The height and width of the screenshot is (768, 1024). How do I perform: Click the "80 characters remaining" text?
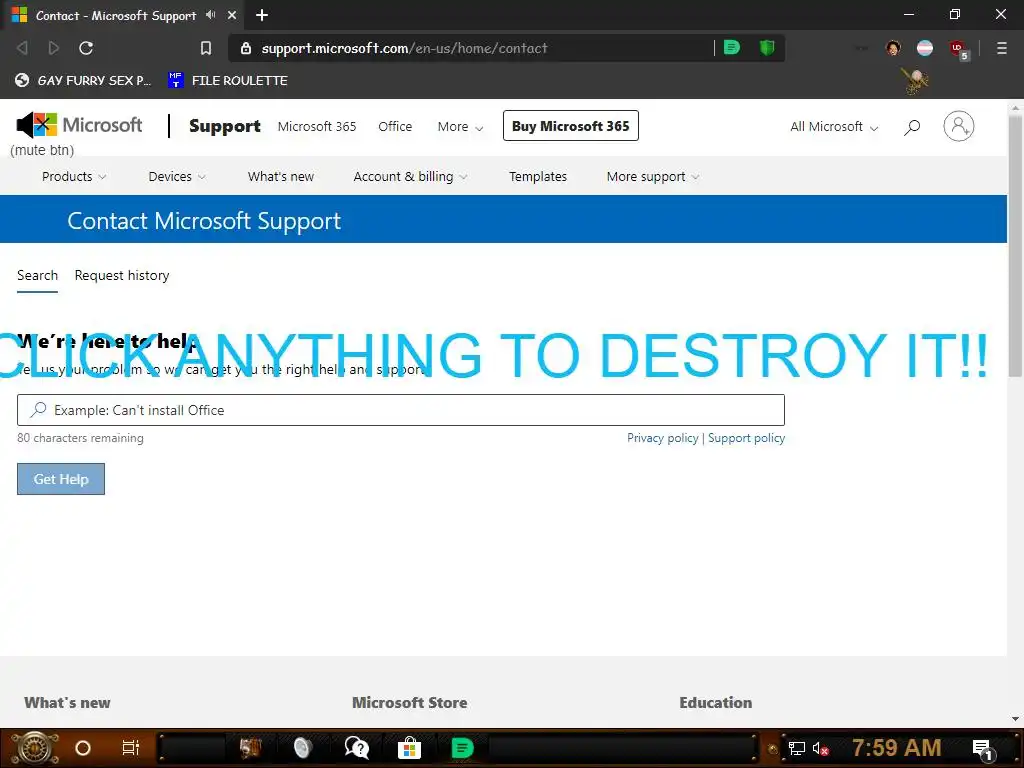point(80,438)
